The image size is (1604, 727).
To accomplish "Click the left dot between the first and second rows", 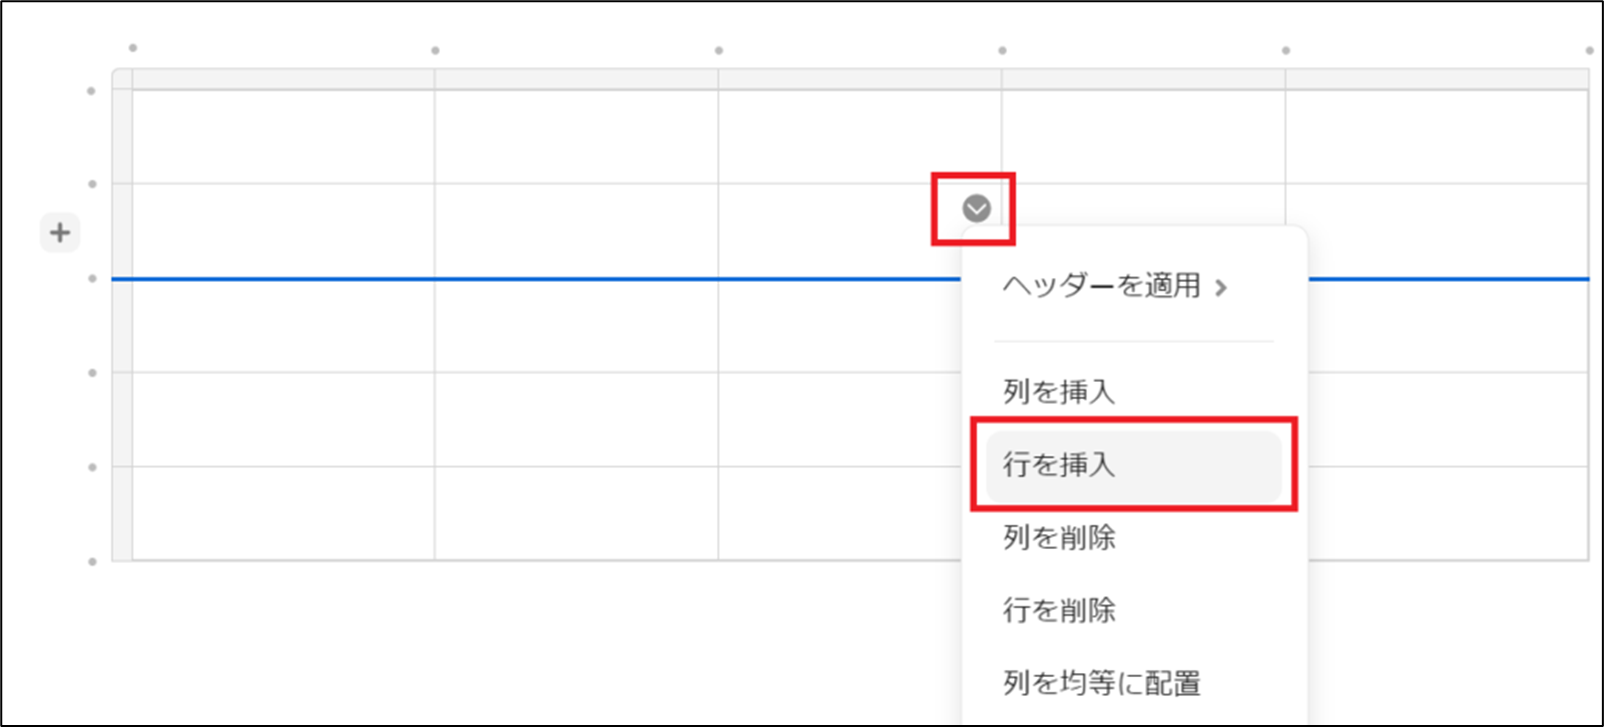I will tap(92, 184).
